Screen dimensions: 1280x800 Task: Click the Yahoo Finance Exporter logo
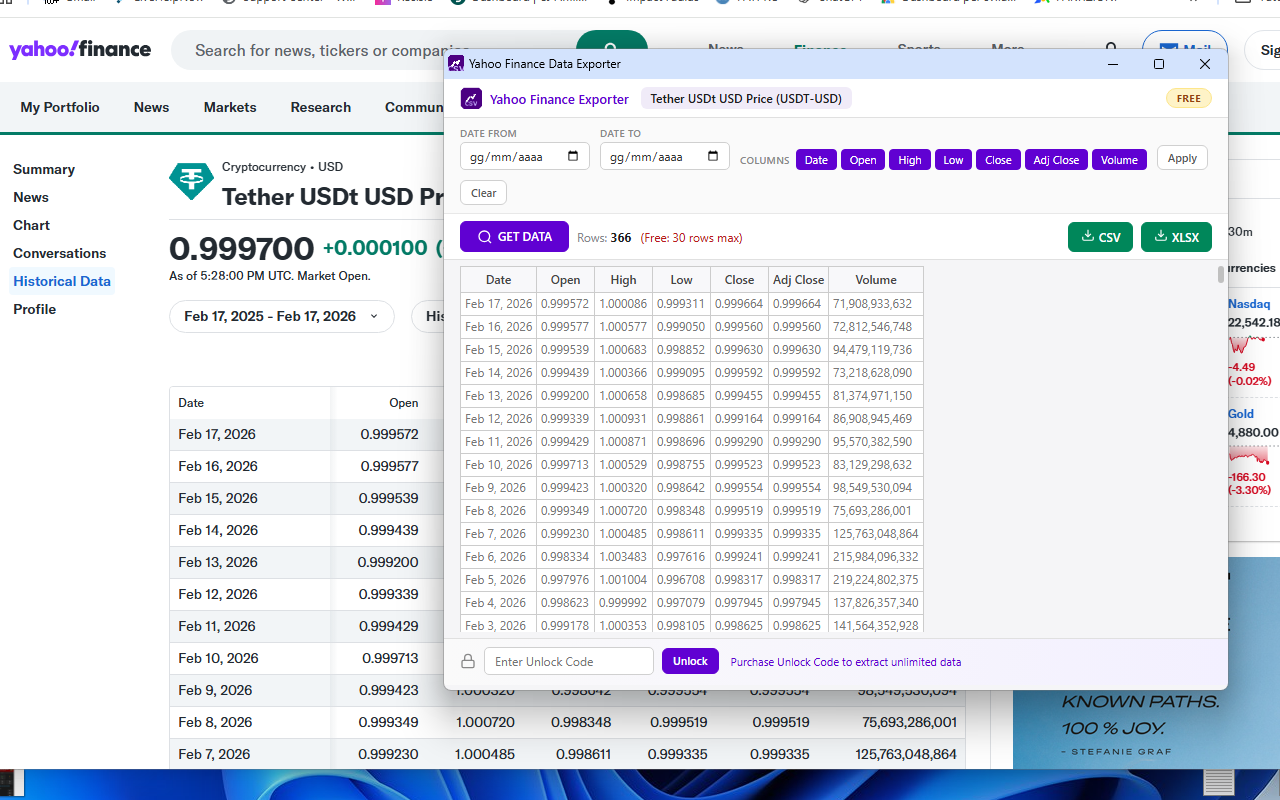tap(471, 98)
